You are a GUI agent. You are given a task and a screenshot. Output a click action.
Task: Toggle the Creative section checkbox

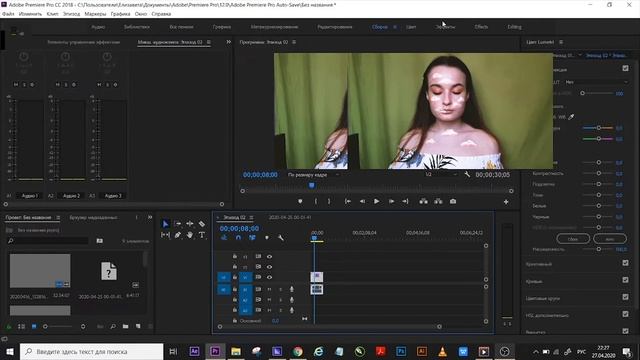[x=626, y=263]
